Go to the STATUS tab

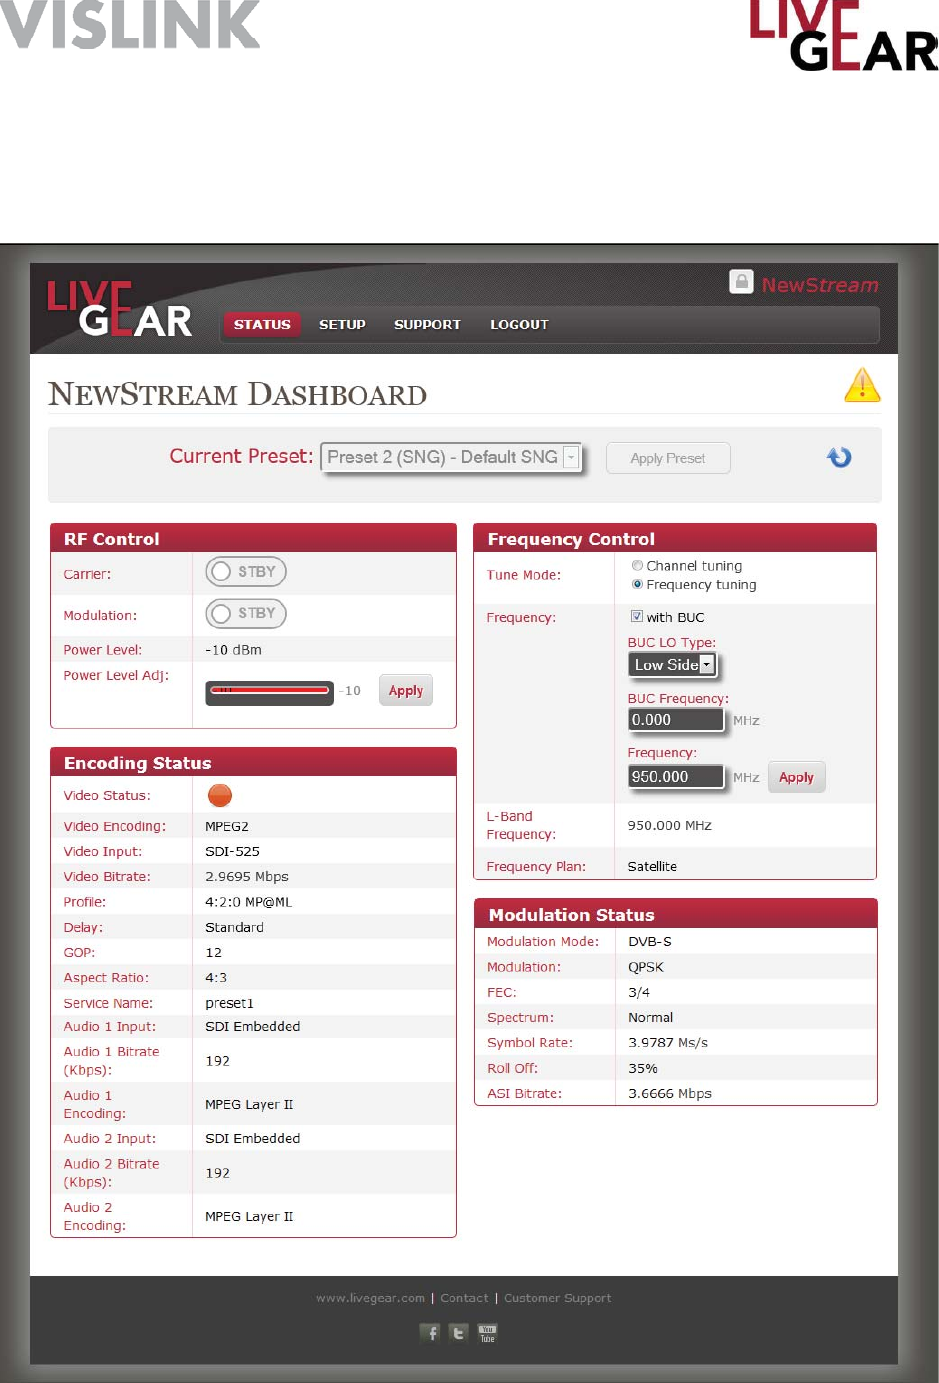(262, 324)
